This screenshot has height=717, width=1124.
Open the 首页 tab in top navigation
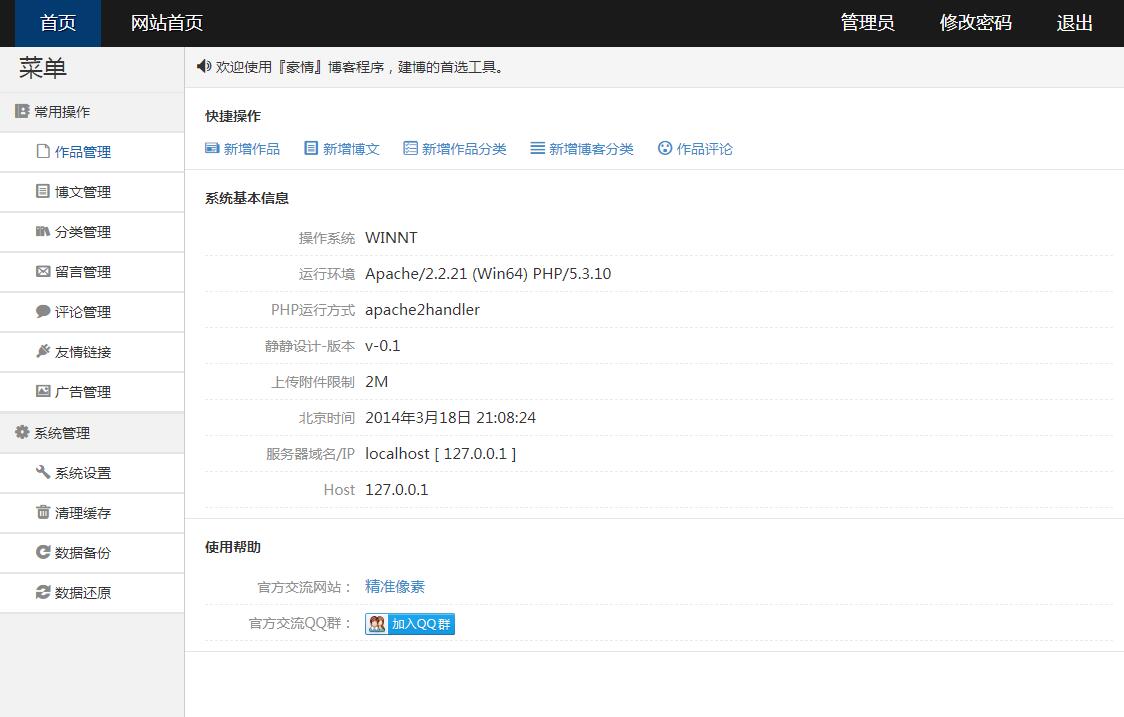coord(58,23)
